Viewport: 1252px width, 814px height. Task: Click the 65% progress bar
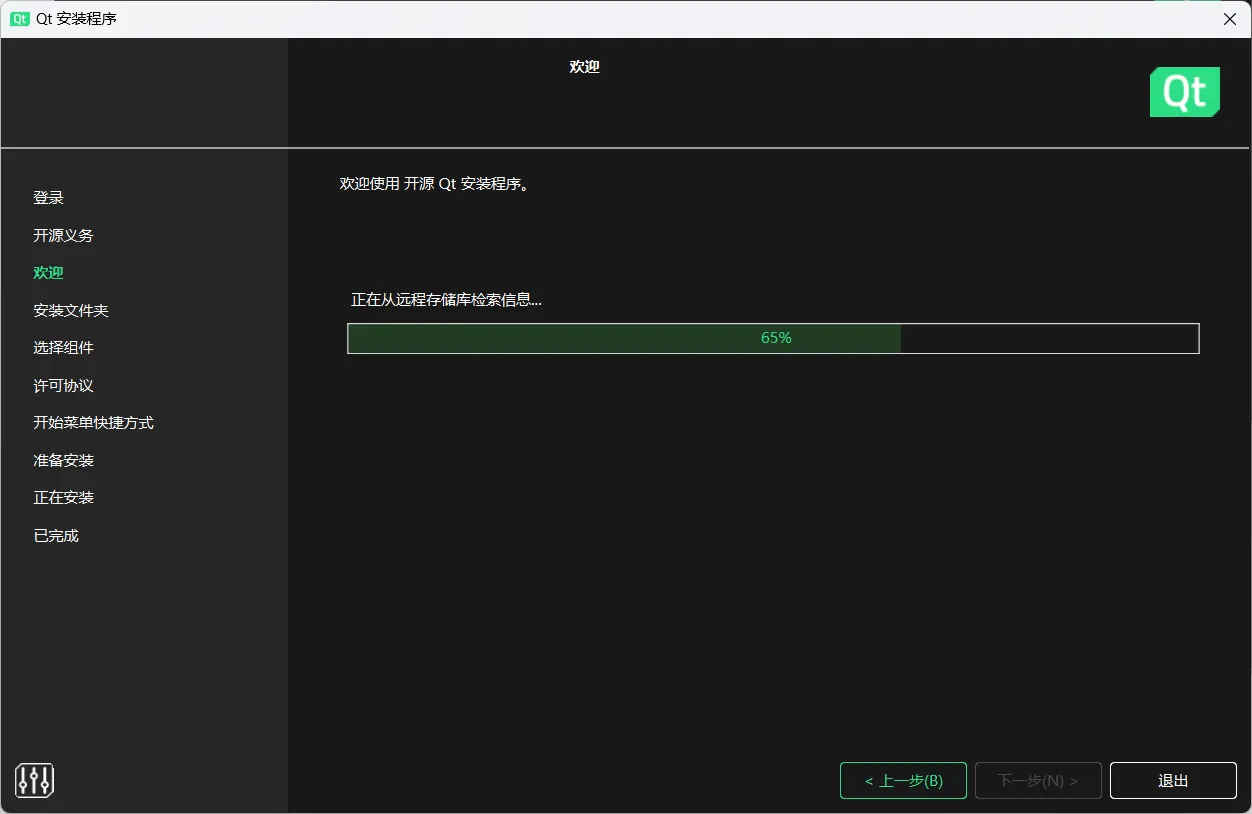(x=772, y=338)
